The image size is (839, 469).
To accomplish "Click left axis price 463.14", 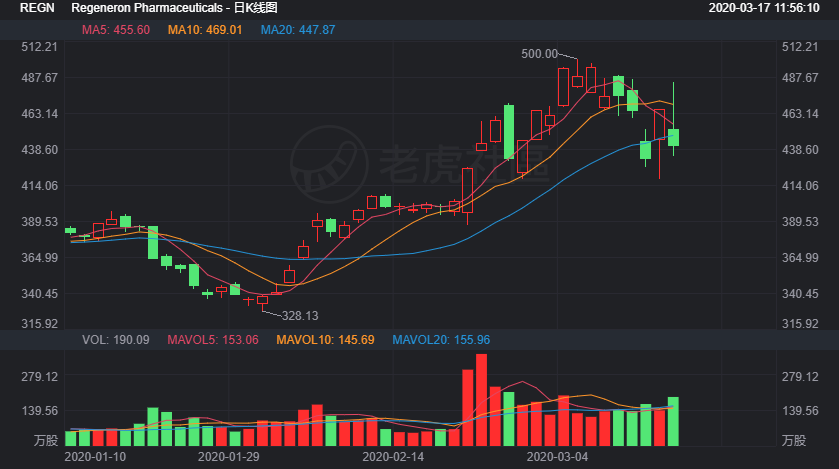I will (x=40, y=114).
